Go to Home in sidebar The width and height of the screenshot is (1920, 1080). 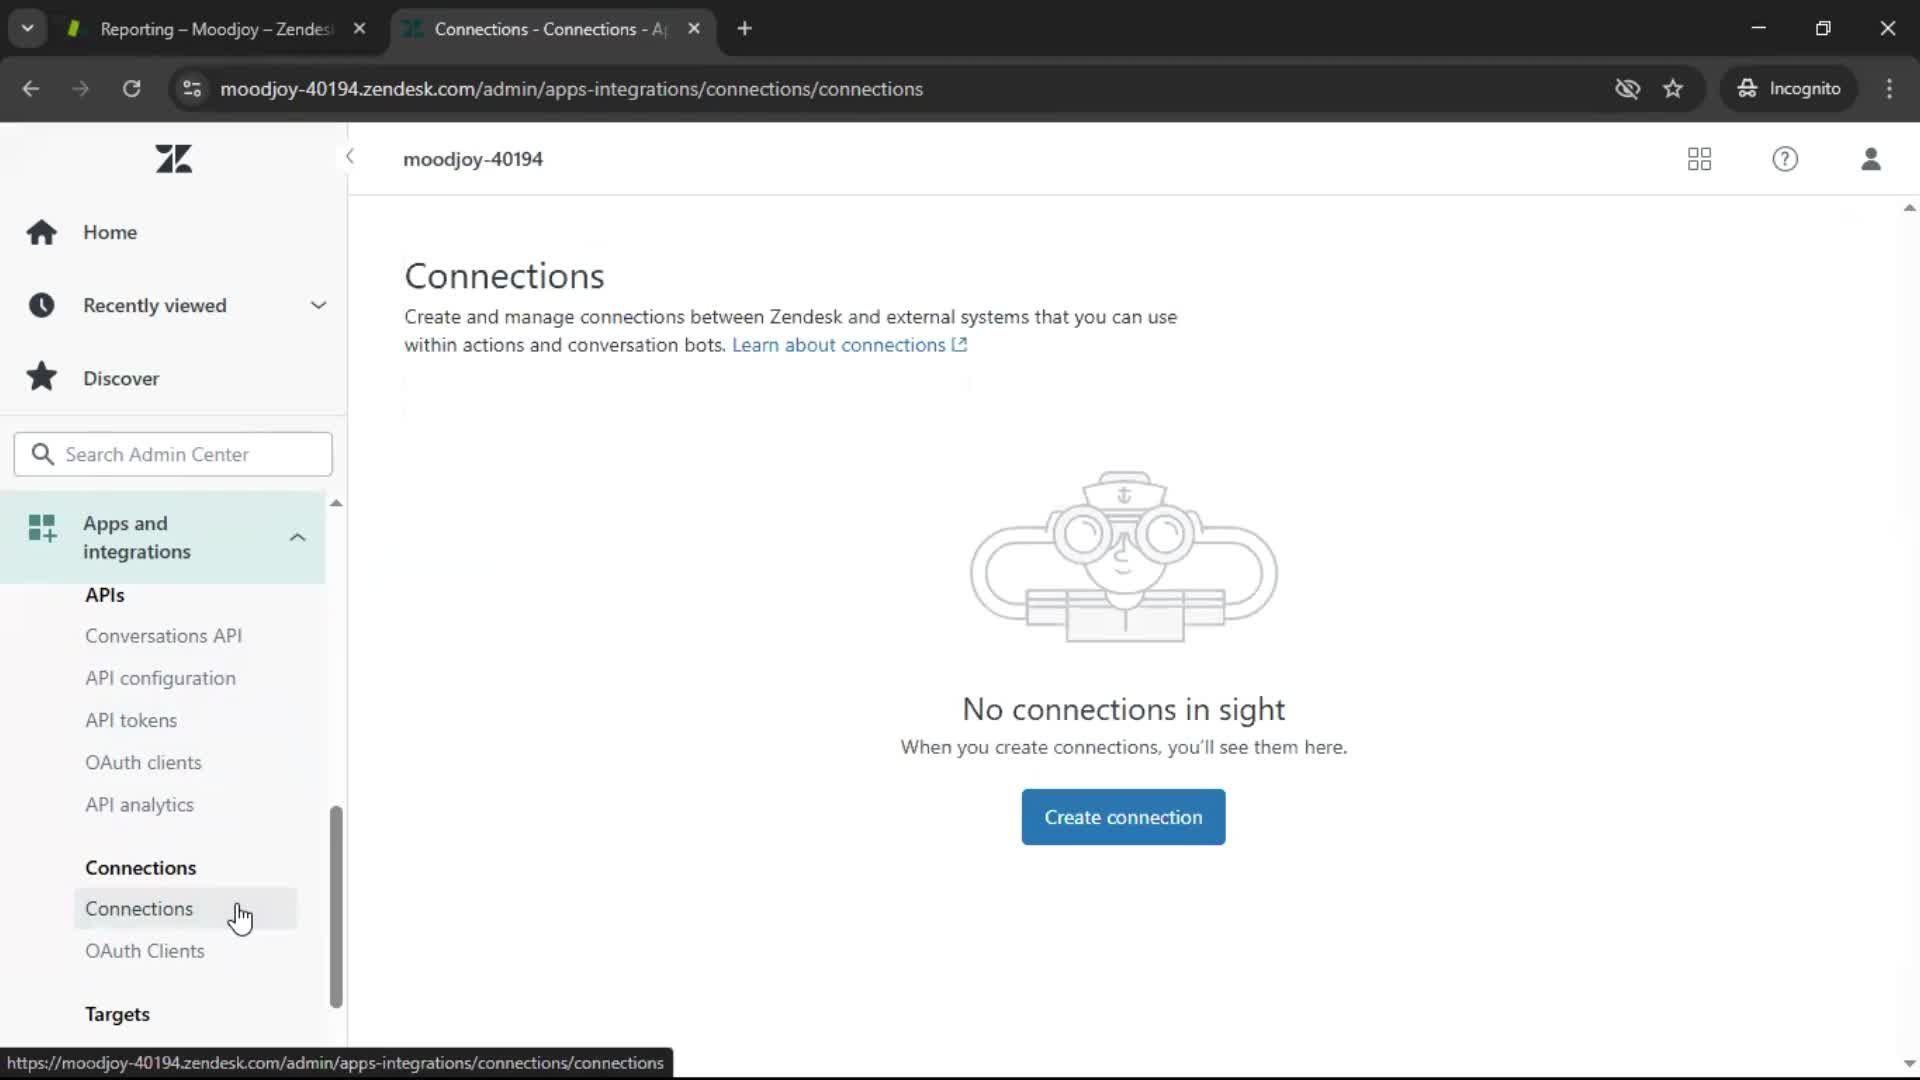110,232
